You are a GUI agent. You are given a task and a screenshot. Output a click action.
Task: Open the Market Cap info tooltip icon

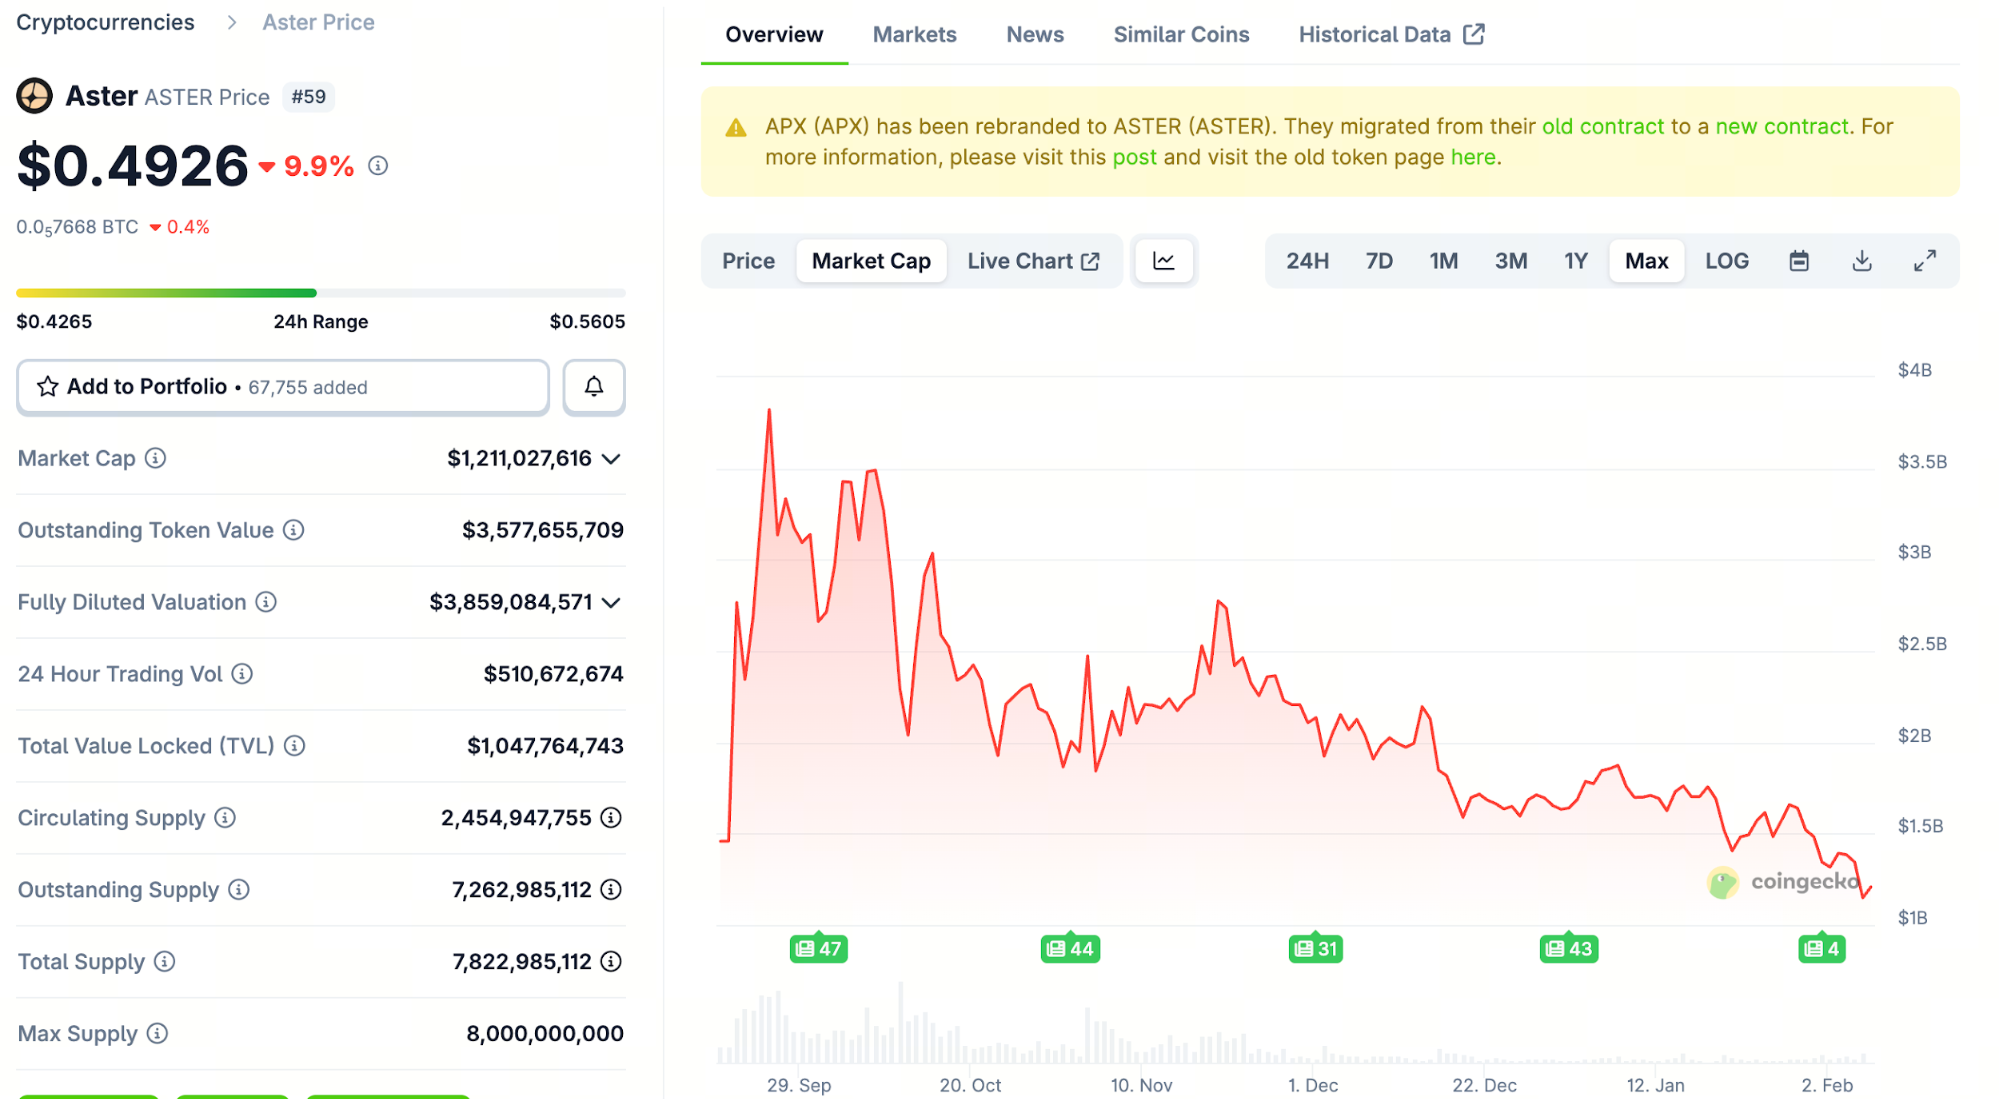(x=154, y=458)
